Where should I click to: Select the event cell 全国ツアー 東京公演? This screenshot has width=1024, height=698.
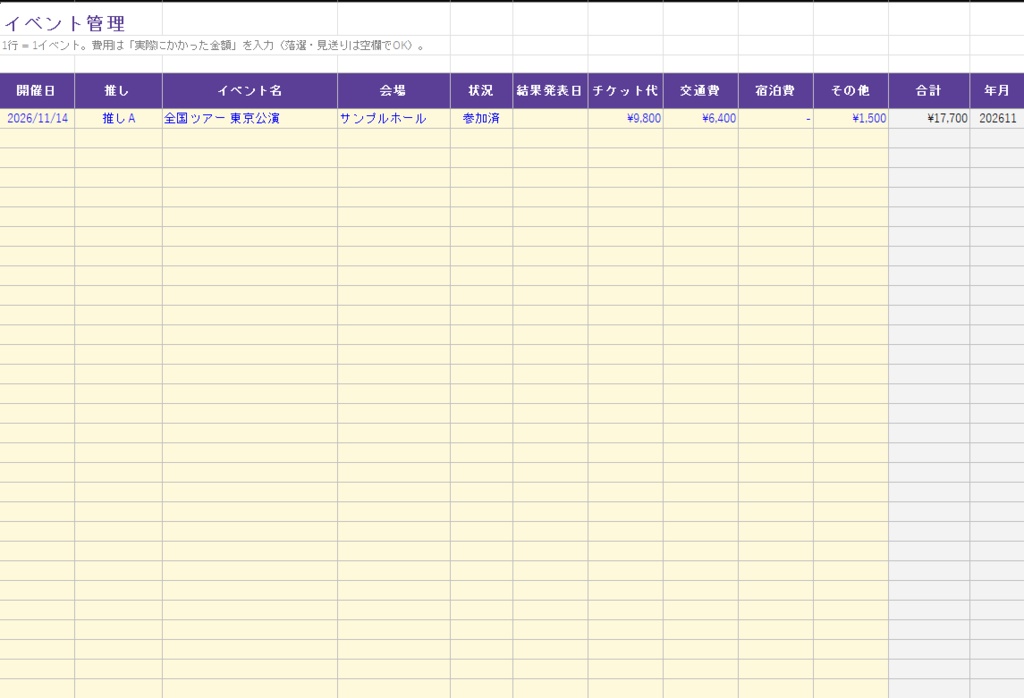click(x=249, y=118)
